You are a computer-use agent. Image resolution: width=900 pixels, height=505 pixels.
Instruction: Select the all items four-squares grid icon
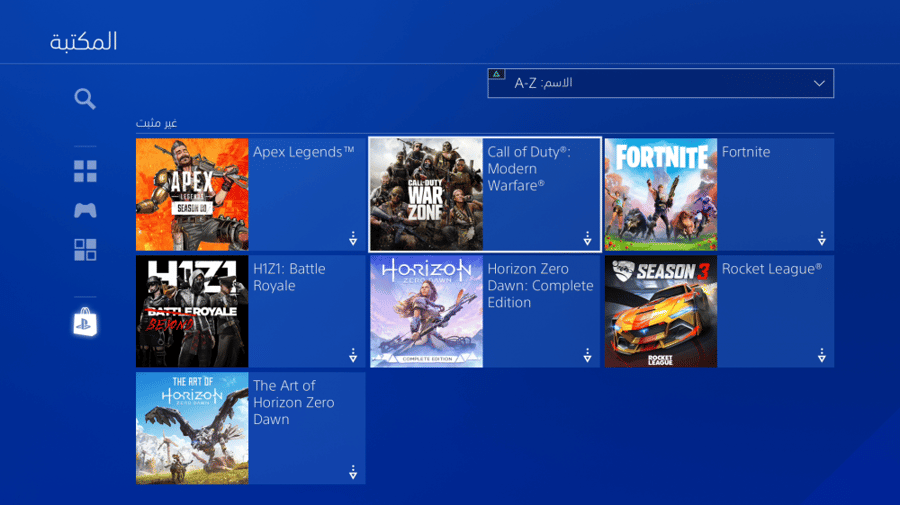coord(85,171)
